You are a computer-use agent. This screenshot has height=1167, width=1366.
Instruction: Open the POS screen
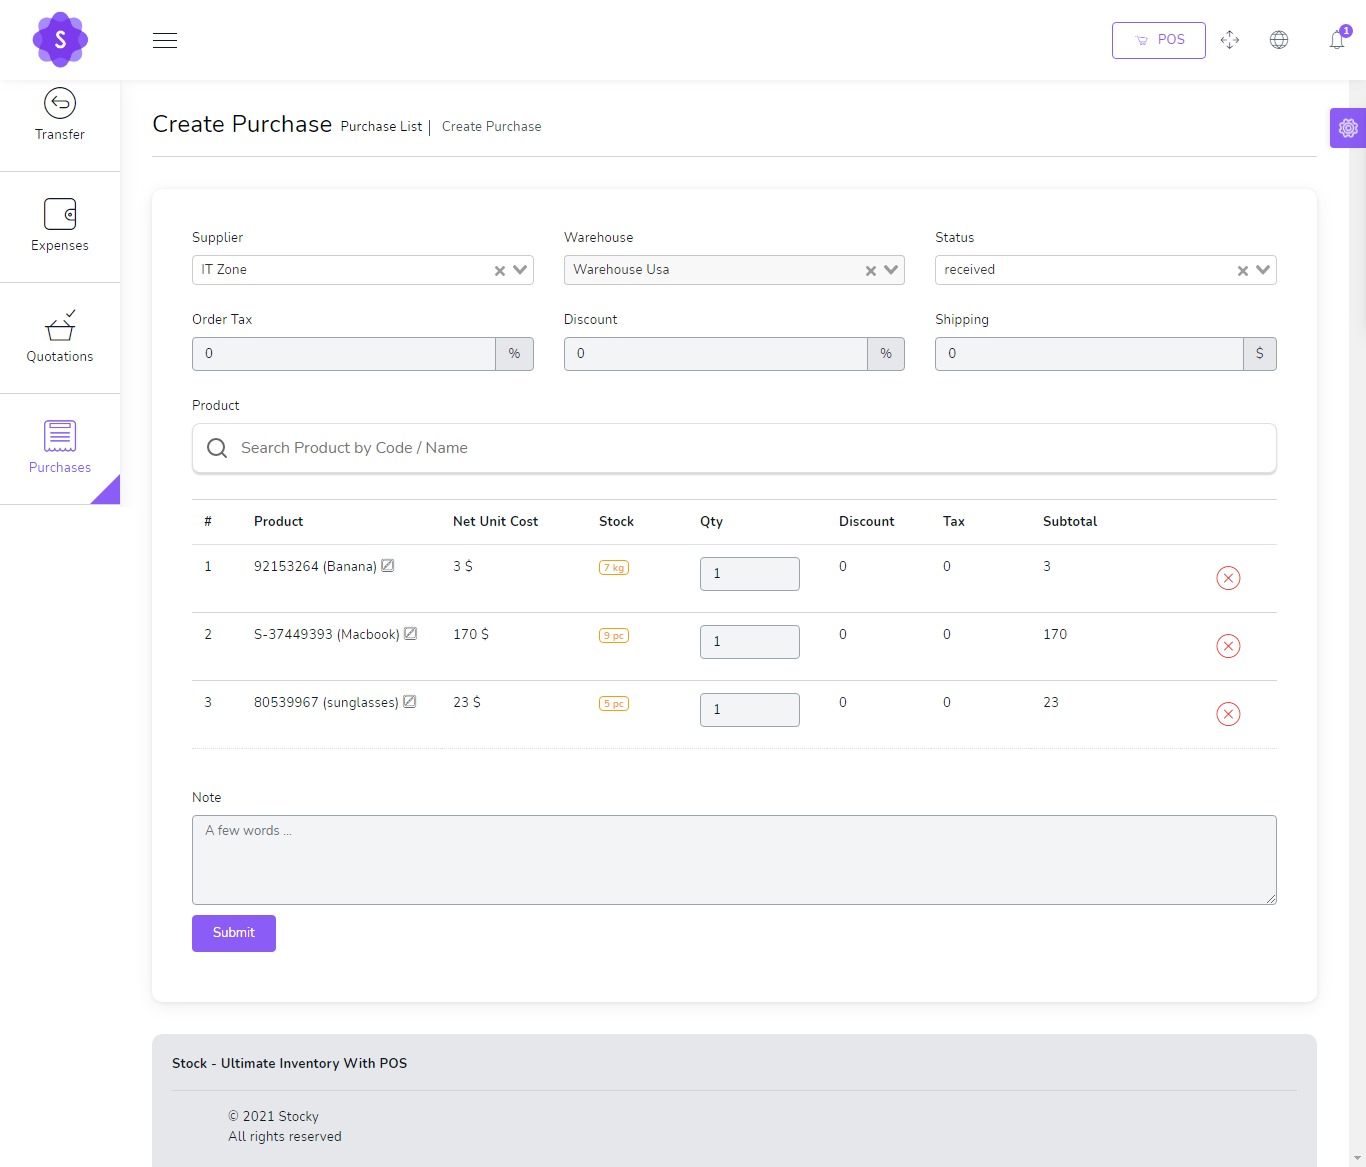1157,40
